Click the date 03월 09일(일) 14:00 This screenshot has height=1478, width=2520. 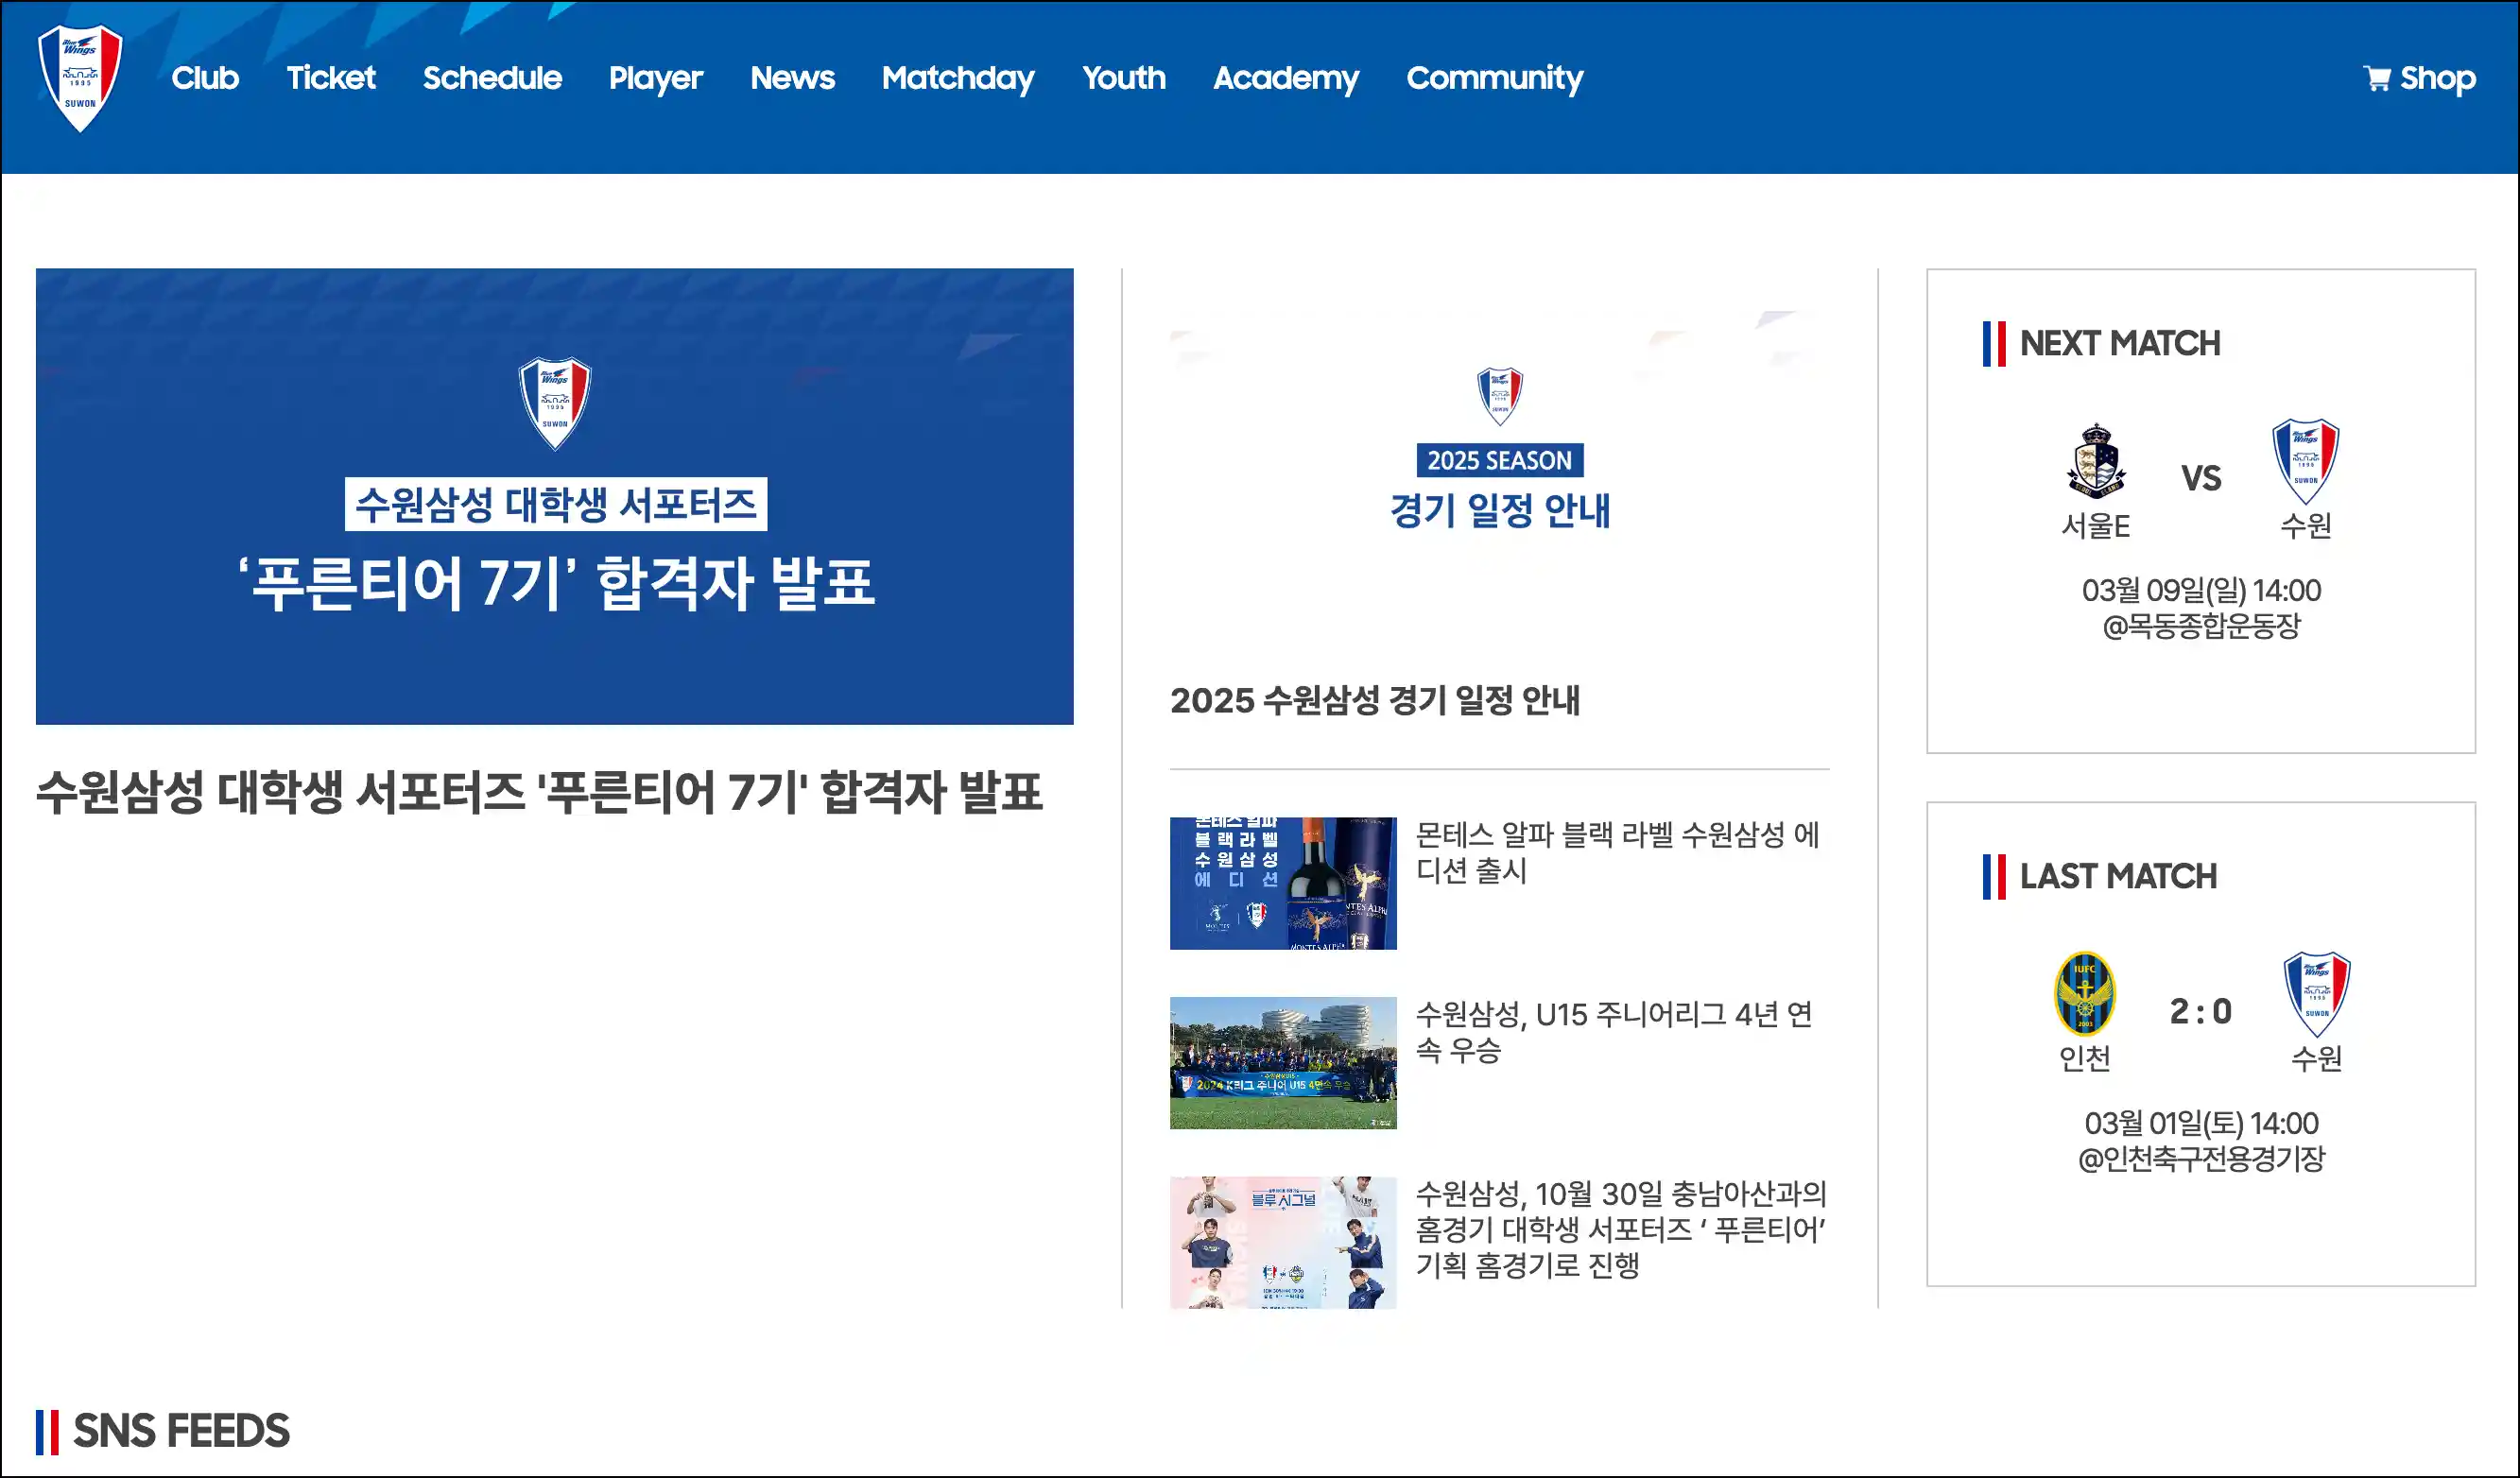tap(2201, 590)
